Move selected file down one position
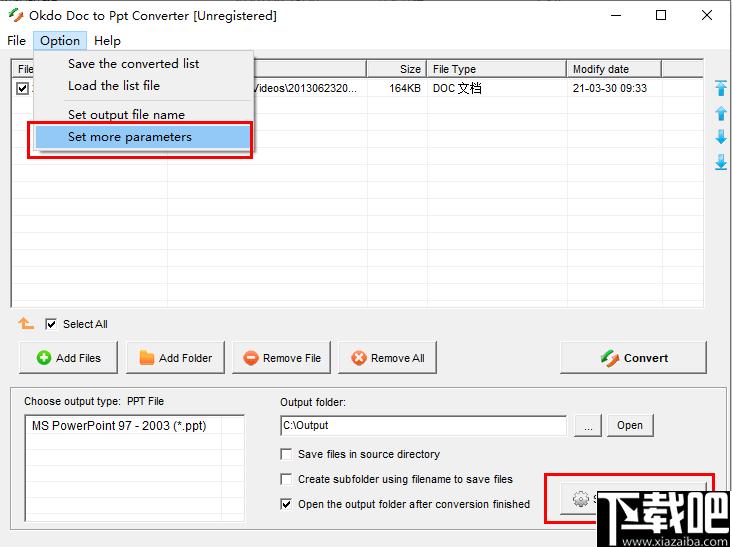This screenshot has width=732, height=547. click(x=721, y=137)
